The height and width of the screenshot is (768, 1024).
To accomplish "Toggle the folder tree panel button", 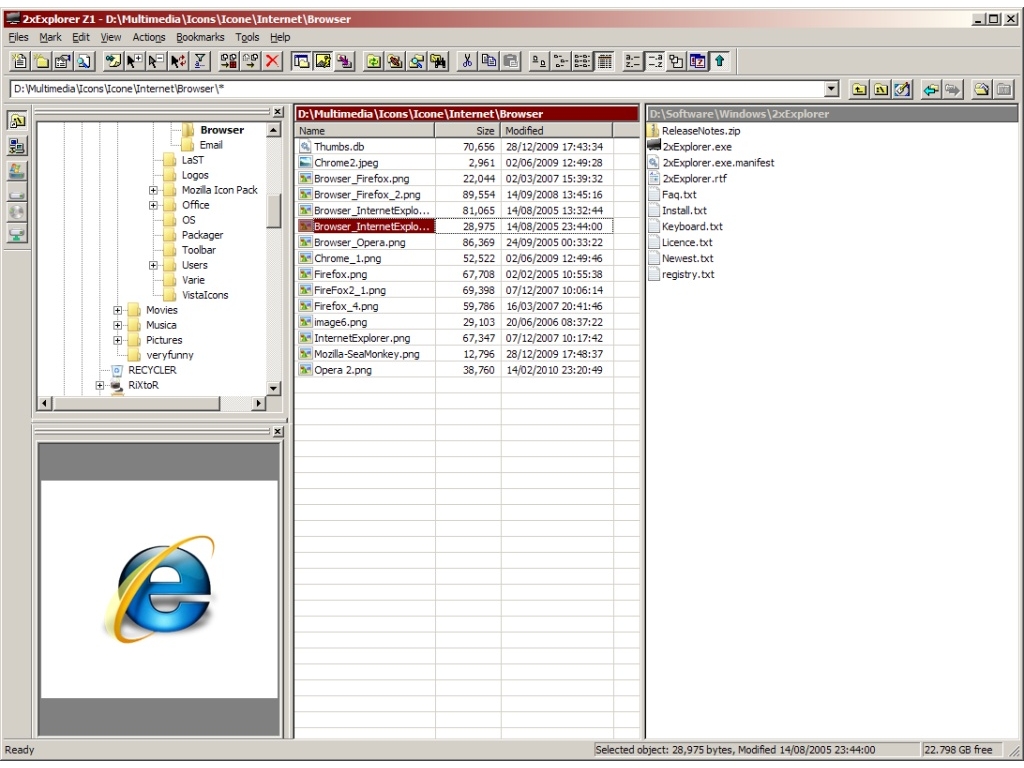I will point(301,61).
